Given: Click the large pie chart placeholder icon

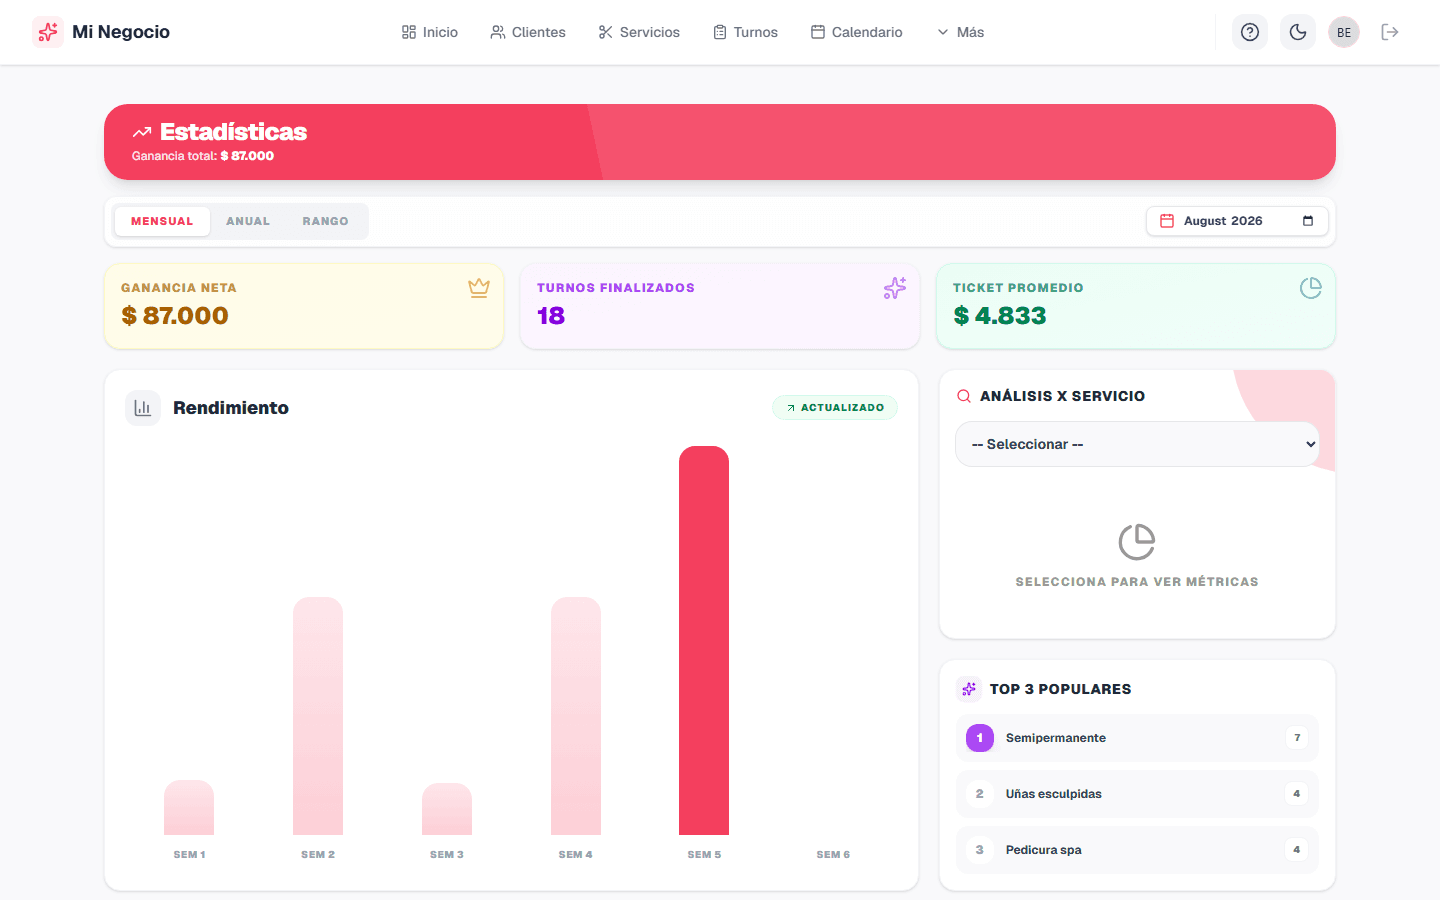Looking at the screenshot, I should tap(1137, 542).
